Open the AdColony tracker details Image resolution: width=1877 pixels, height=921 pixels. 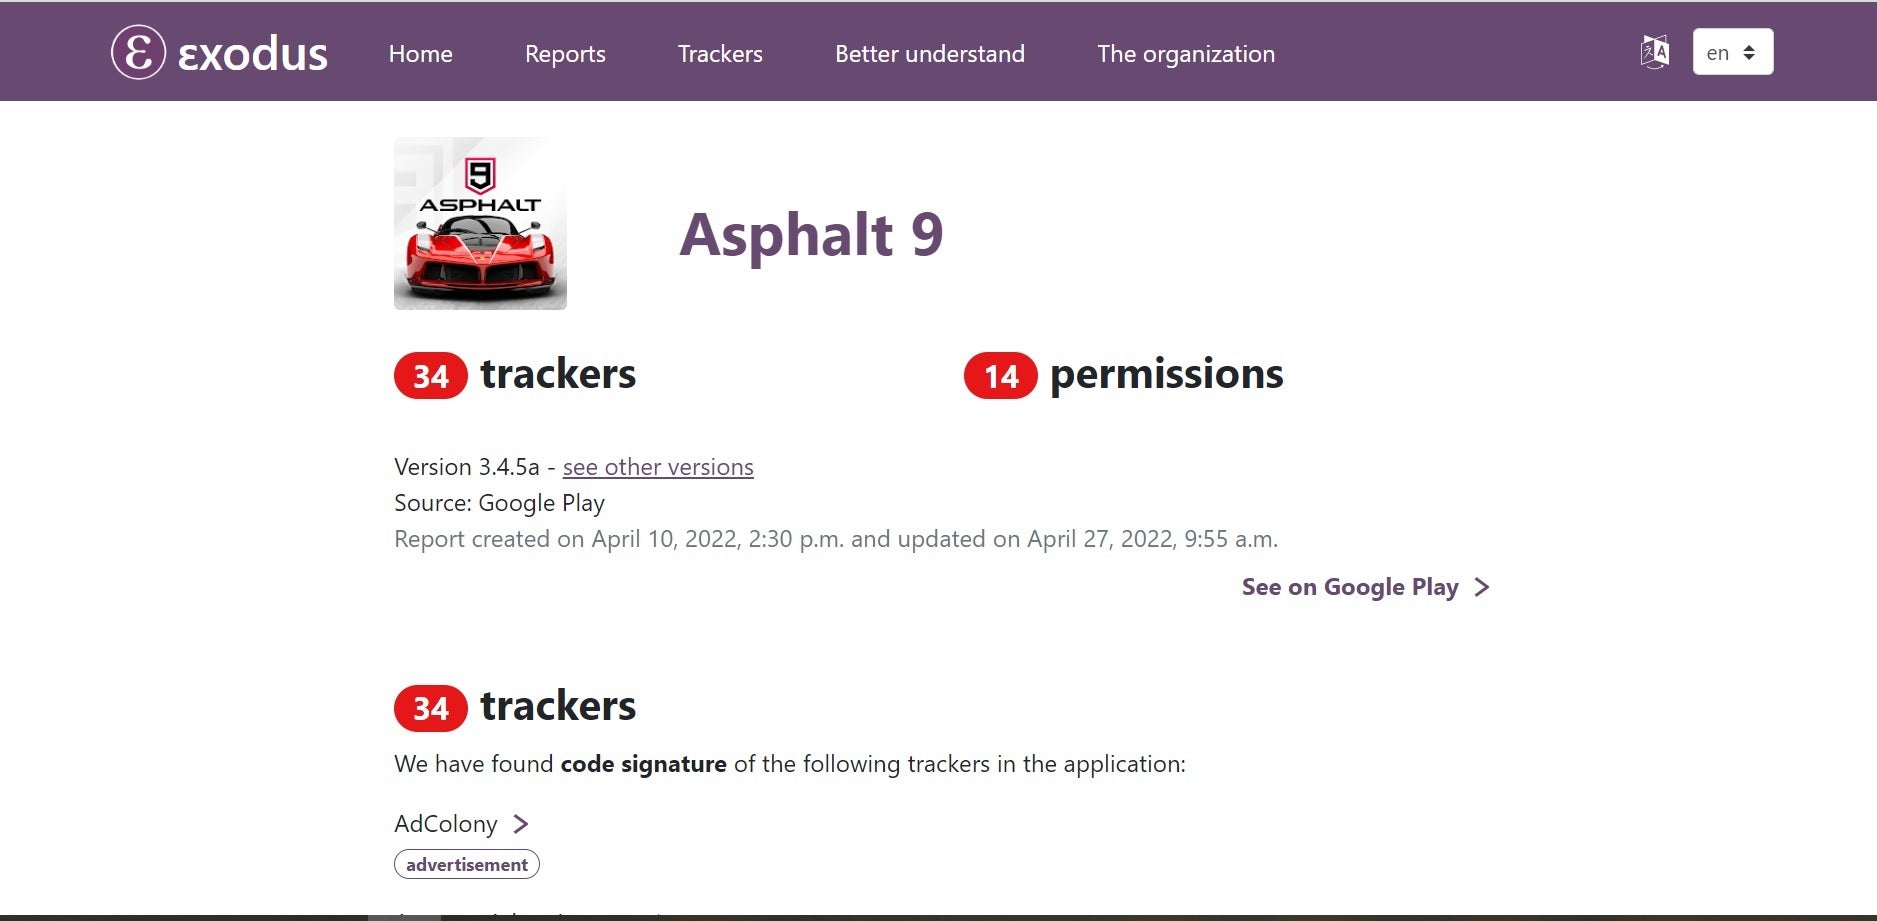pyautogui.click(x=446, y=824)
